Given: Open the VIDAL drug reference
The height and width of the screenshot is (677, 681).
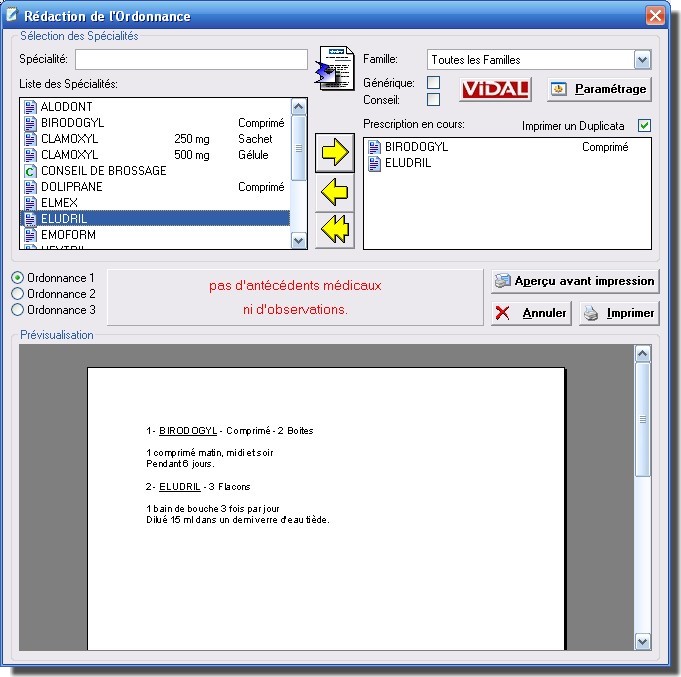Looking at the screenshot, I should 495,89.
